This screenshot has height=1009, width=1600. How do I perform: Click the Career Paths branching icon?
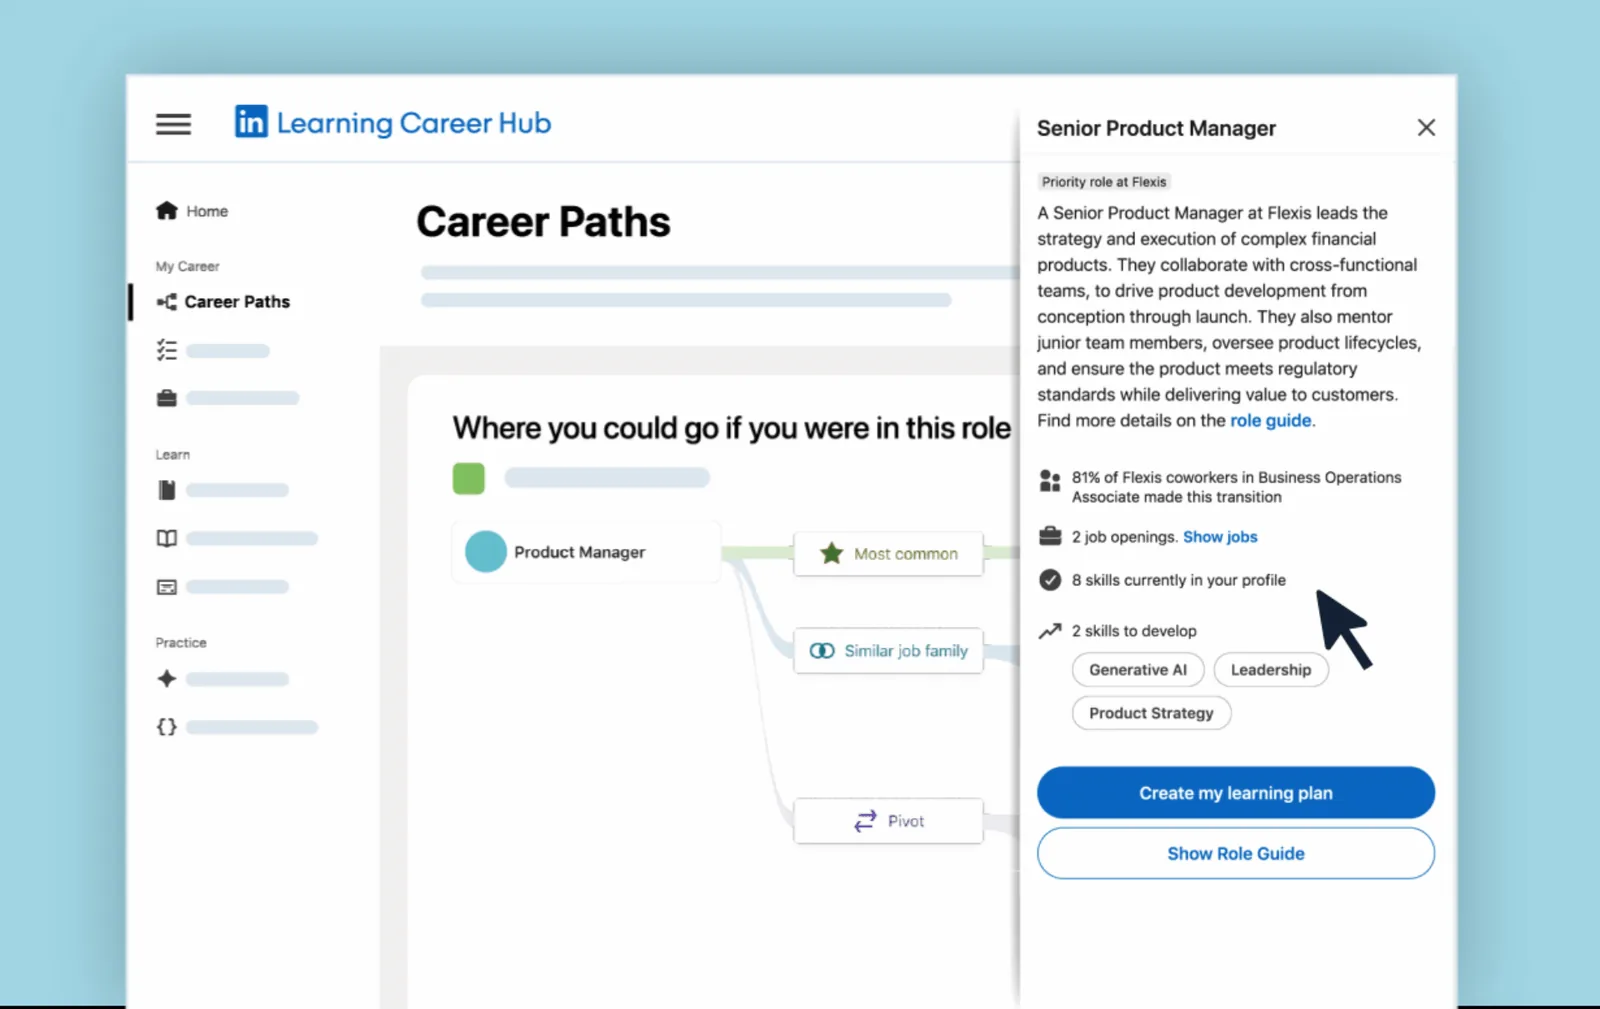167,302
